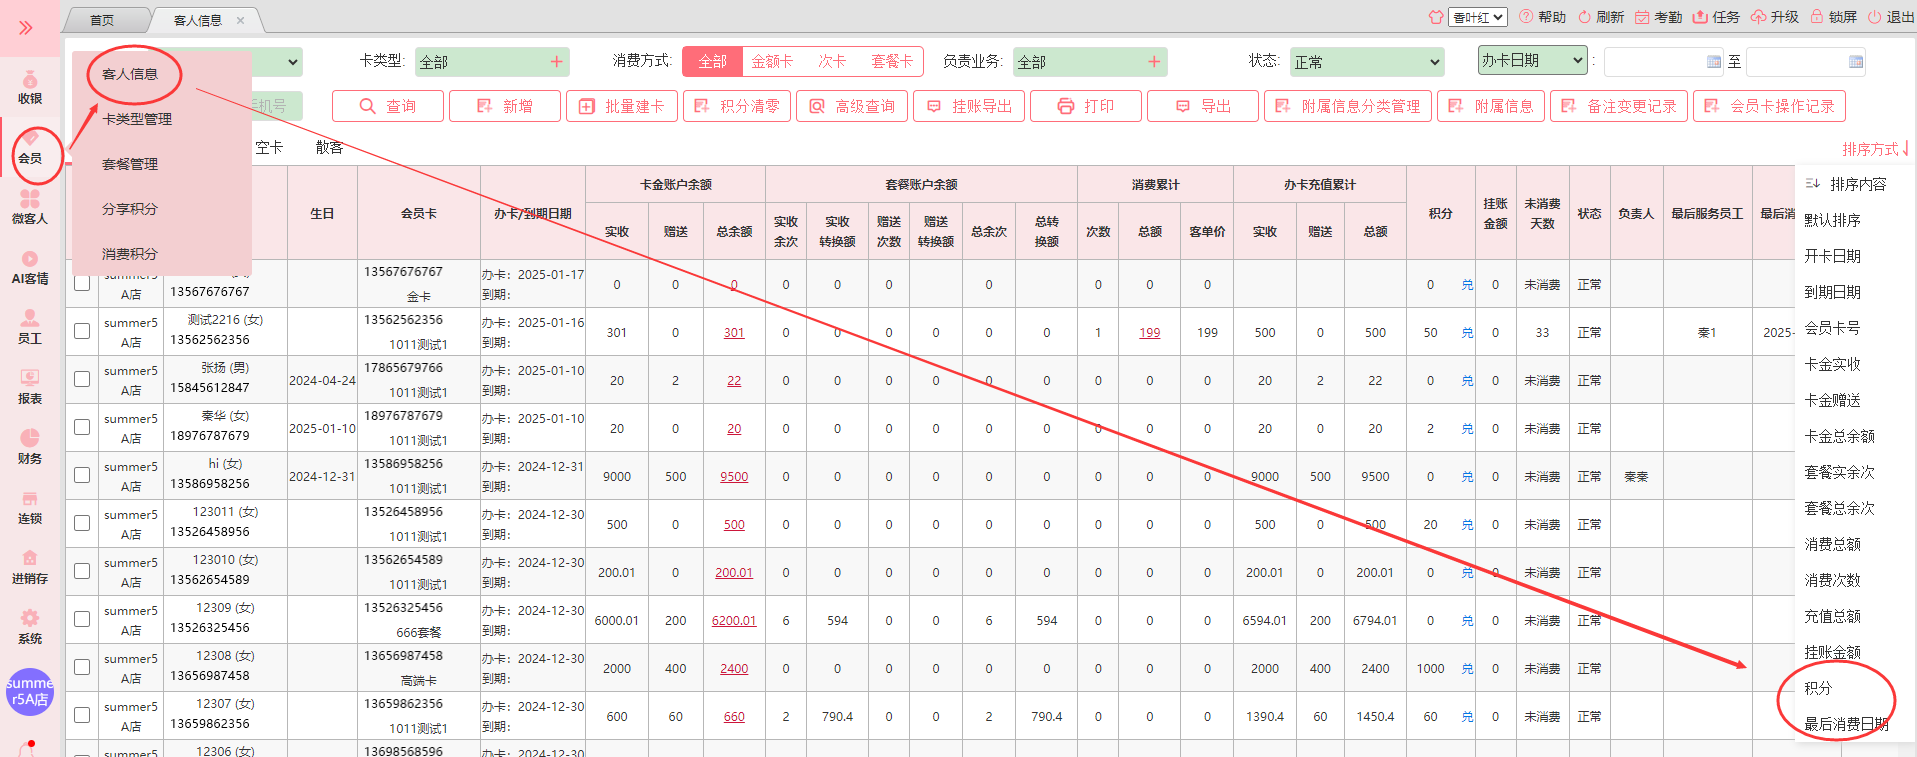
Task: Filter consumption type by 金额卡
Action: coord(772,62)
